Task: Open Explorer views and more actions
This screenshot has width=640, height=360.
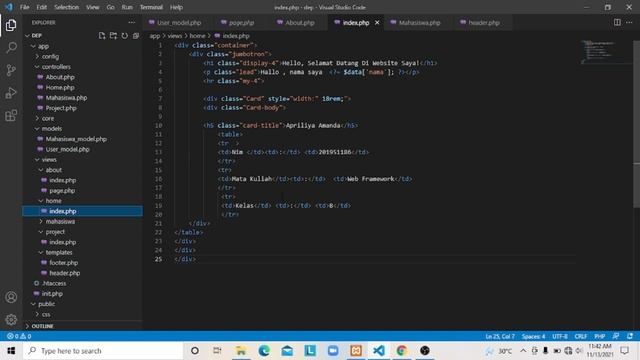Action: pos(131,22)
